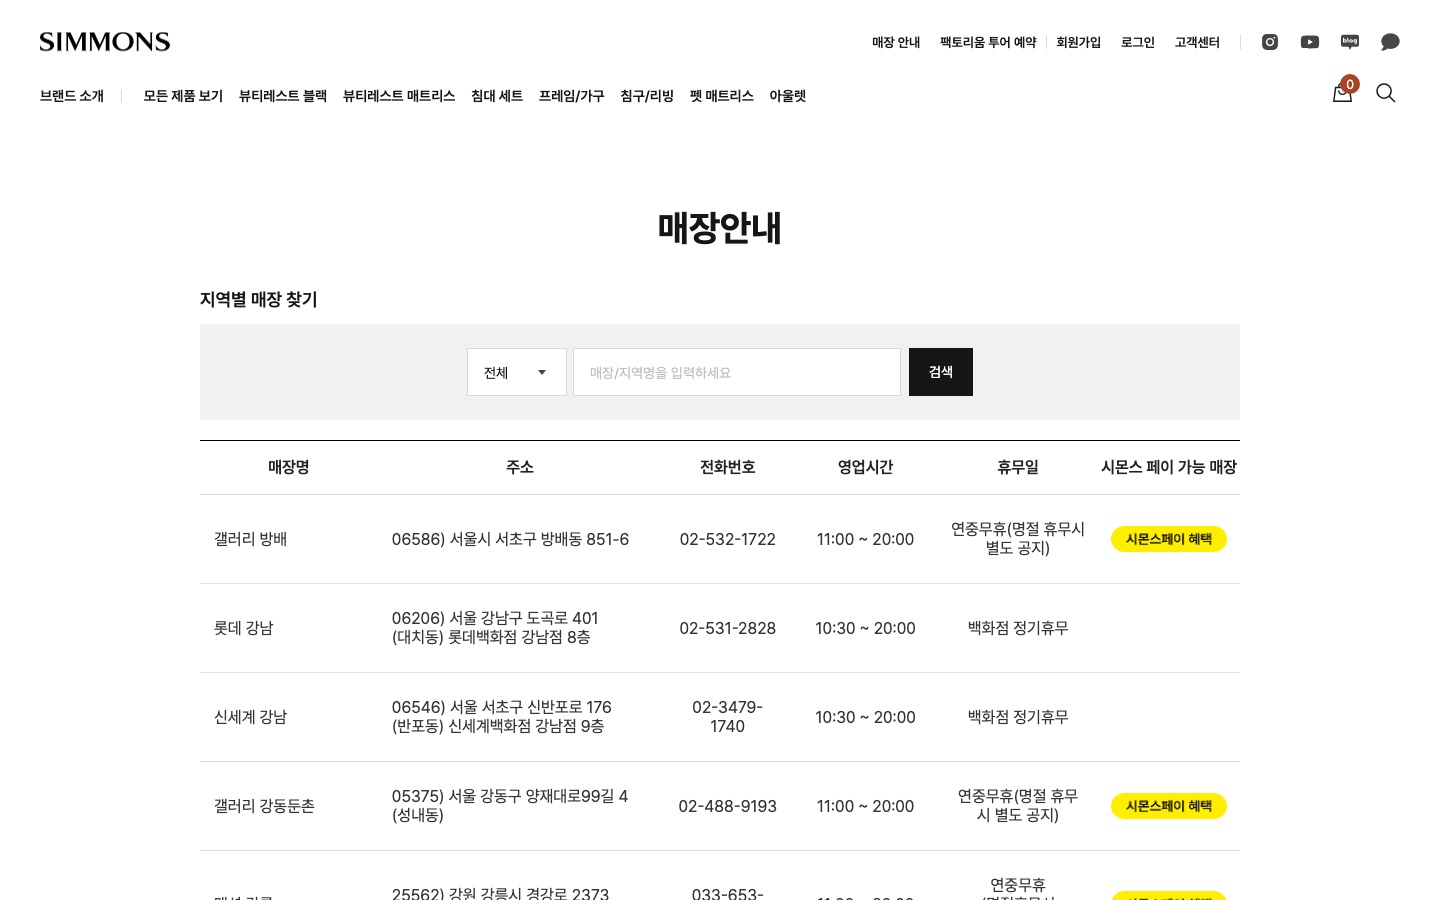Screen dimensions: 1440x900
Task: Click 연중무휴 closure note for 갤러리 방배
Action: click(1018, 539)
